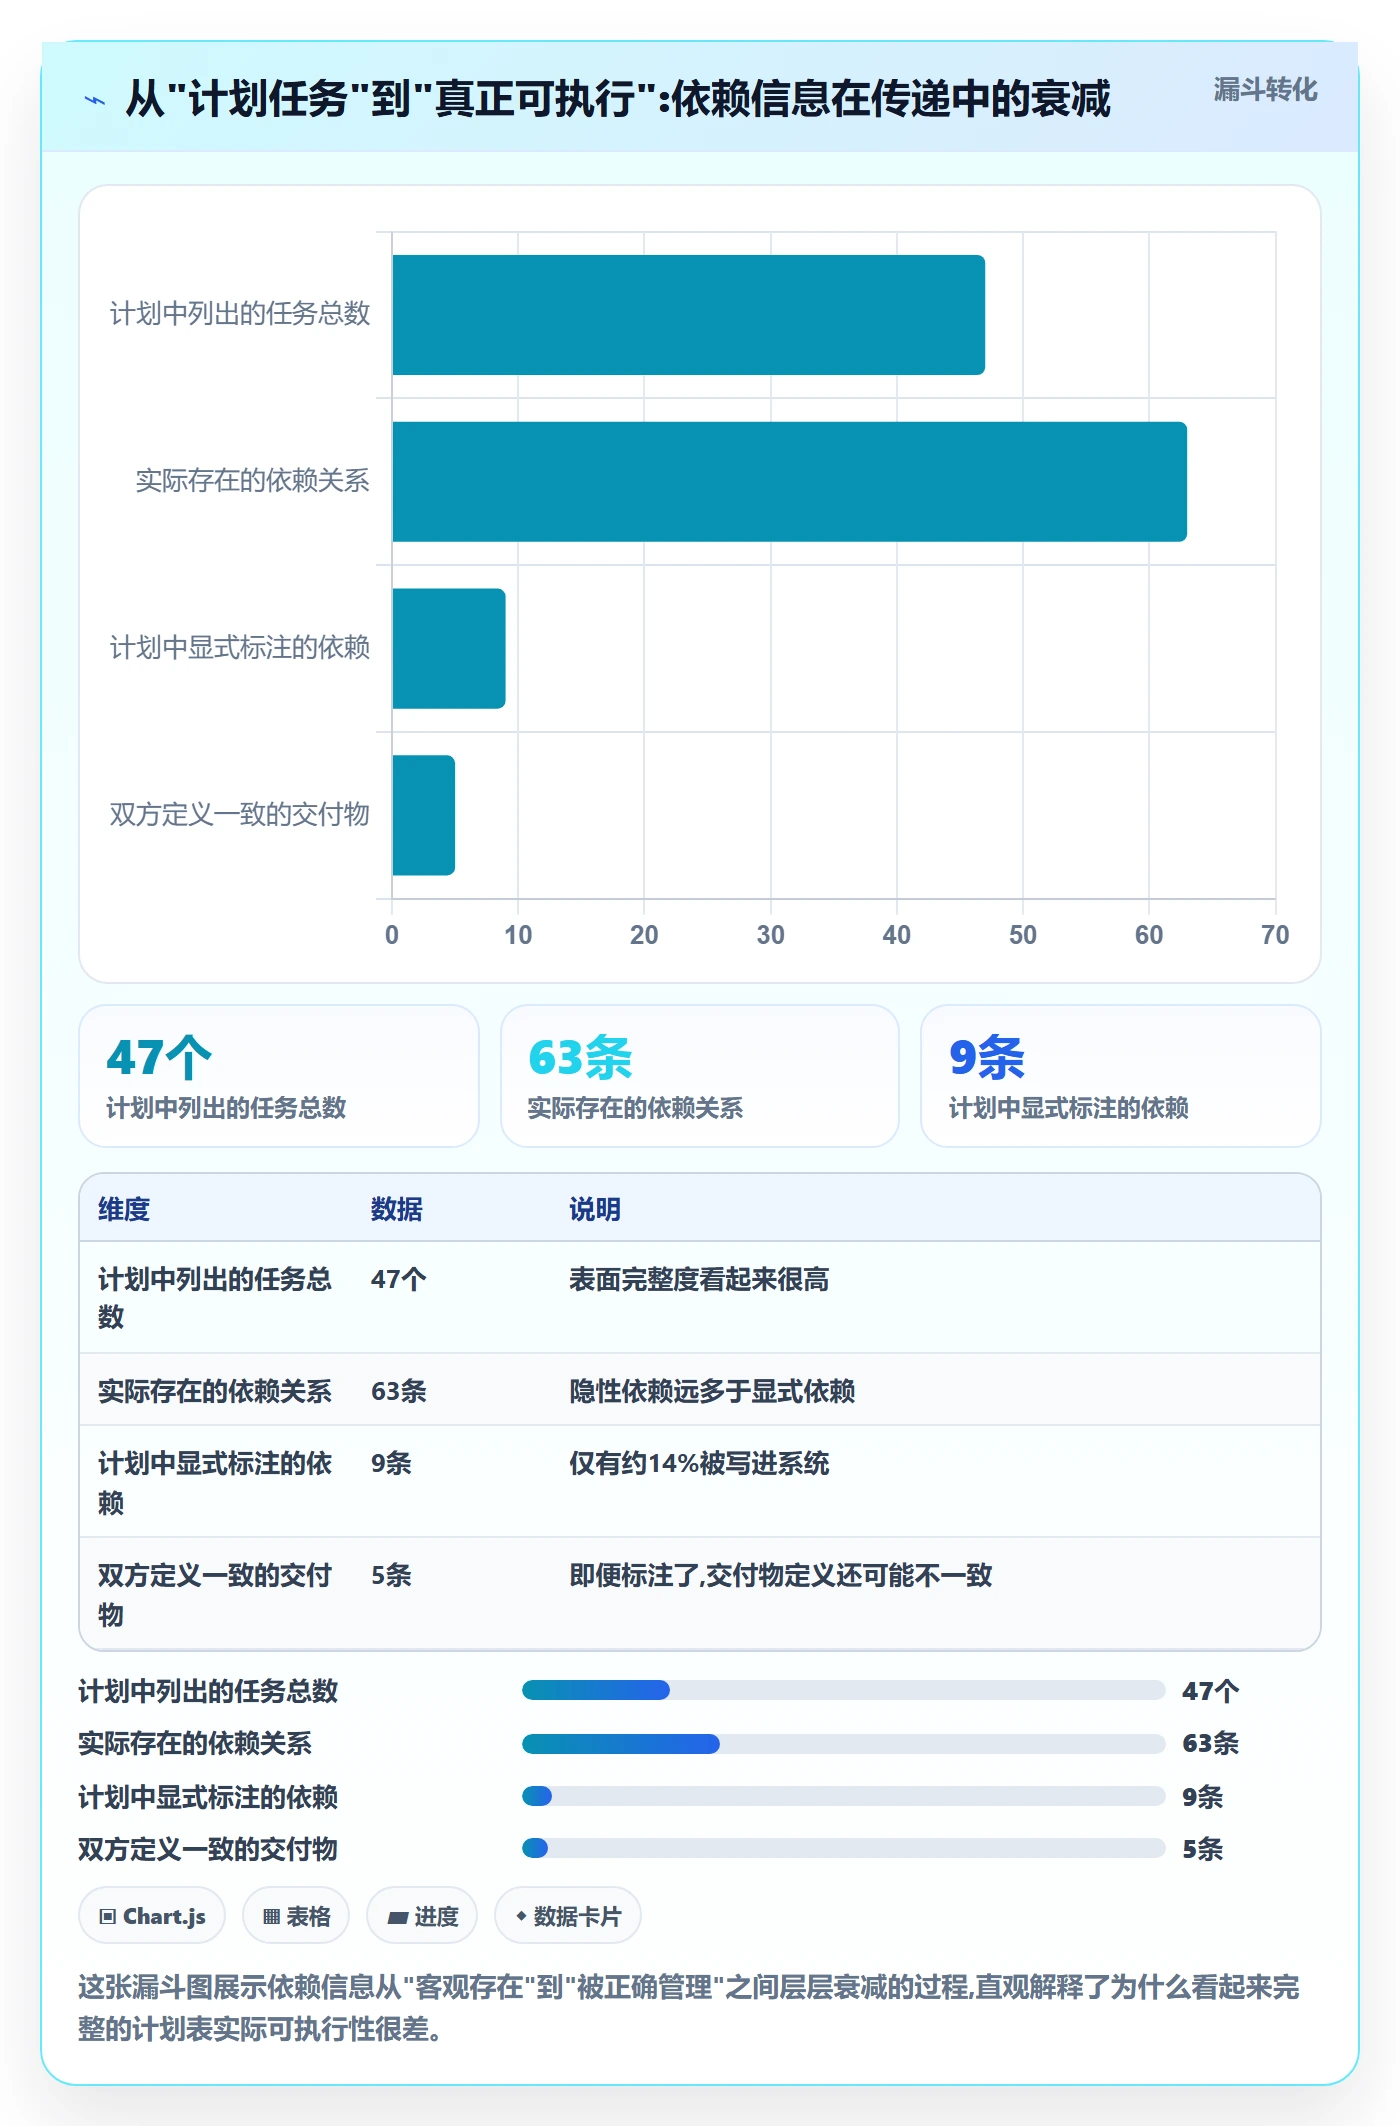The width and height of the screenshot is (1400, 2126).
Task: Click the 漏斗转化 tag in the header
Action: (x=1265, y=90)
